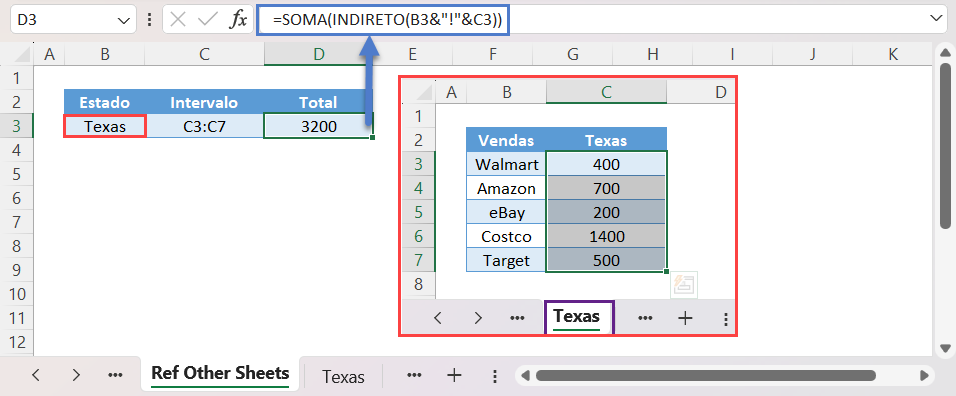This screenshot has height=396, width=956.
Task: Click the previous sheet arrow in the bottom bar
Action: click(x=35, y=375)
